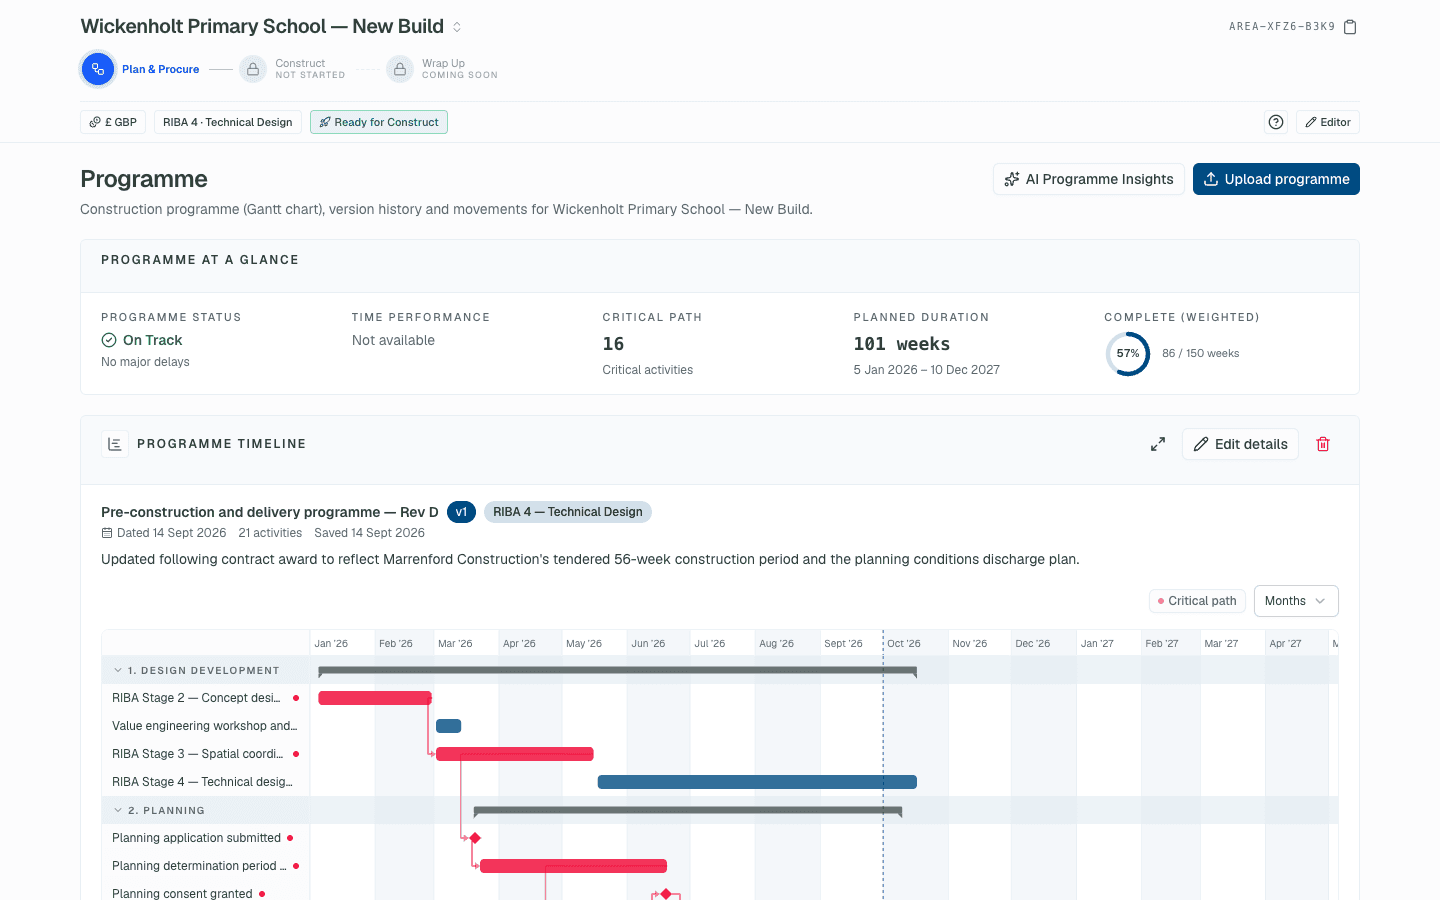This screenshot has height=900, width=1440.
Task: Click the blue RIBA Stage 4 Gantt bar
Action: [757, 782]
